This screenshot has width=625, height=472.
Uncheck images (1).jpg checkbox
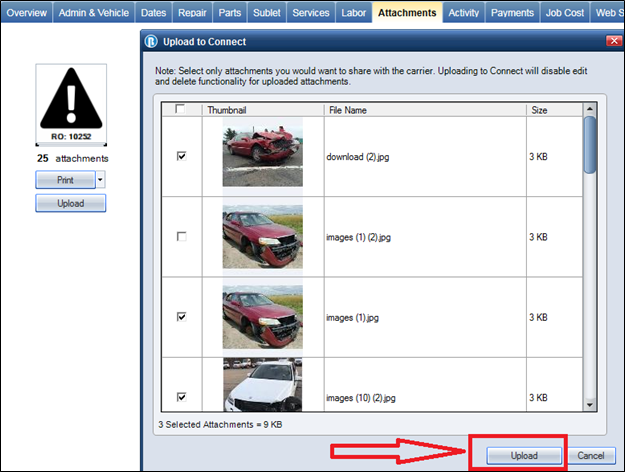click(181, 317)
